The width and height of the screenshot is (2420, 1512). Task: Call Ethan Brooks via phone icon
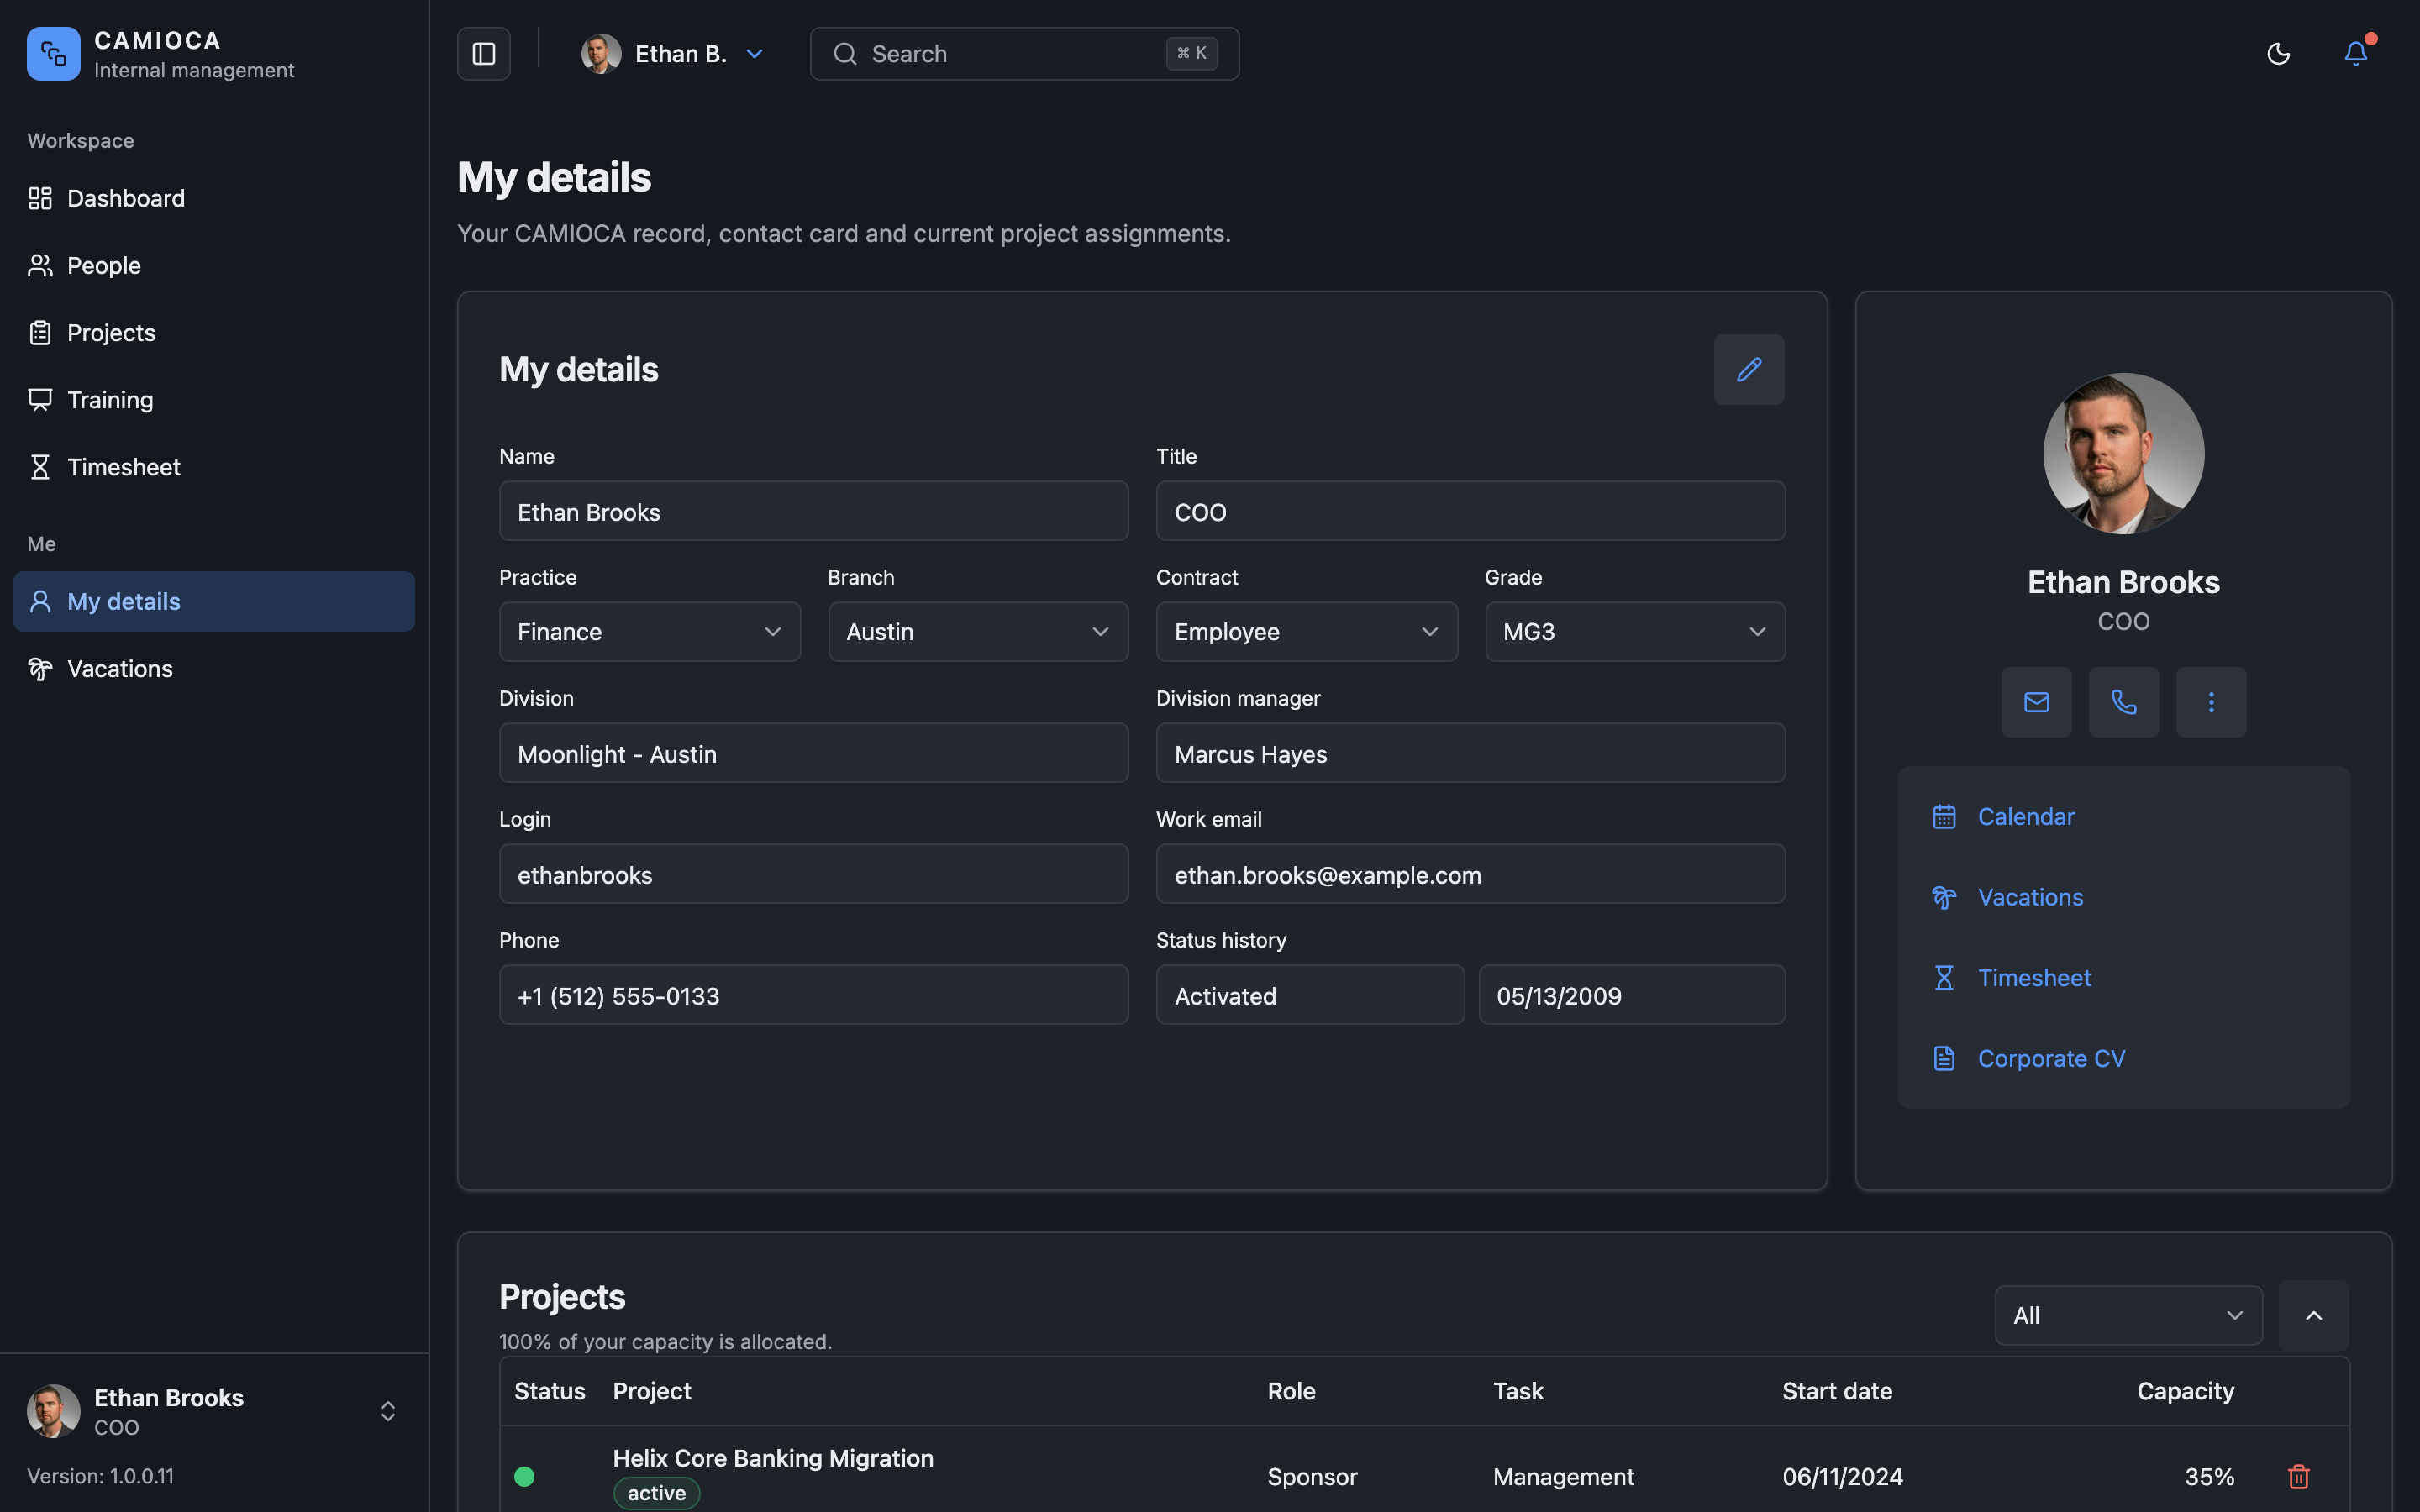pyautogui.click(x=2124, y=702)
